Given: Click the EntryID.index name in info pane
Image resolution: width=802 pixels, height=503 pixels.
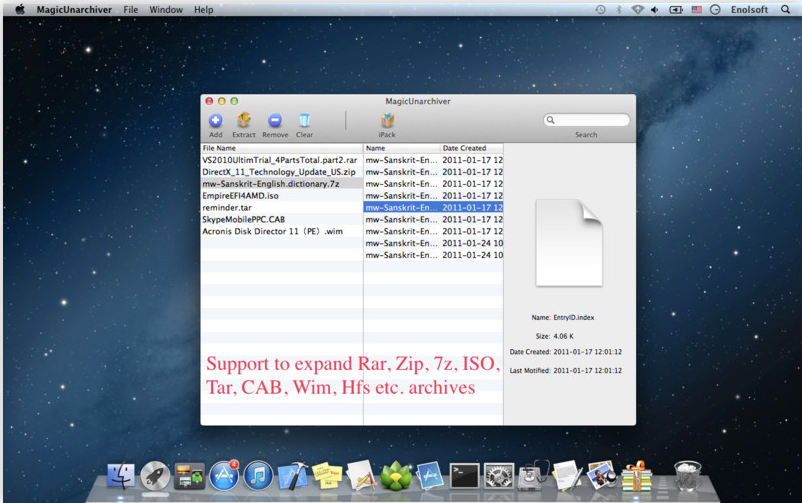Looking at the screenshot, I should [574, 317].
